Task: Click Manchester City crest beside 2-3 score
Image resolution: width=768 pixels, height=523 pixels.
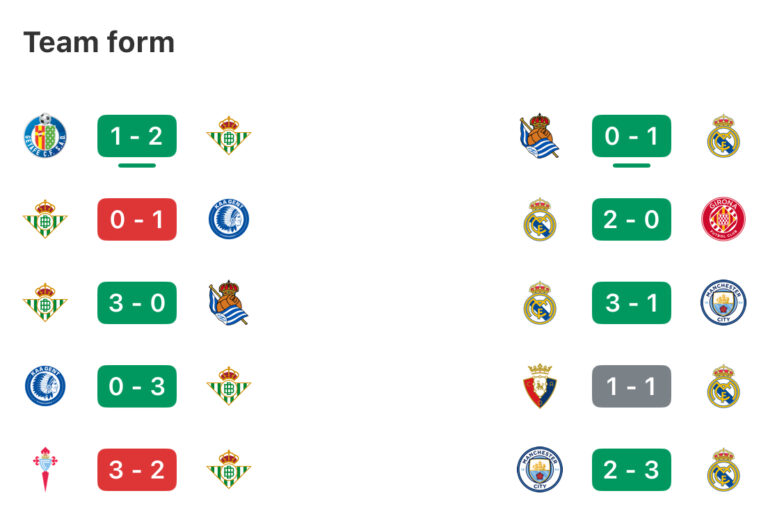Action: click(x=539, y=470)
